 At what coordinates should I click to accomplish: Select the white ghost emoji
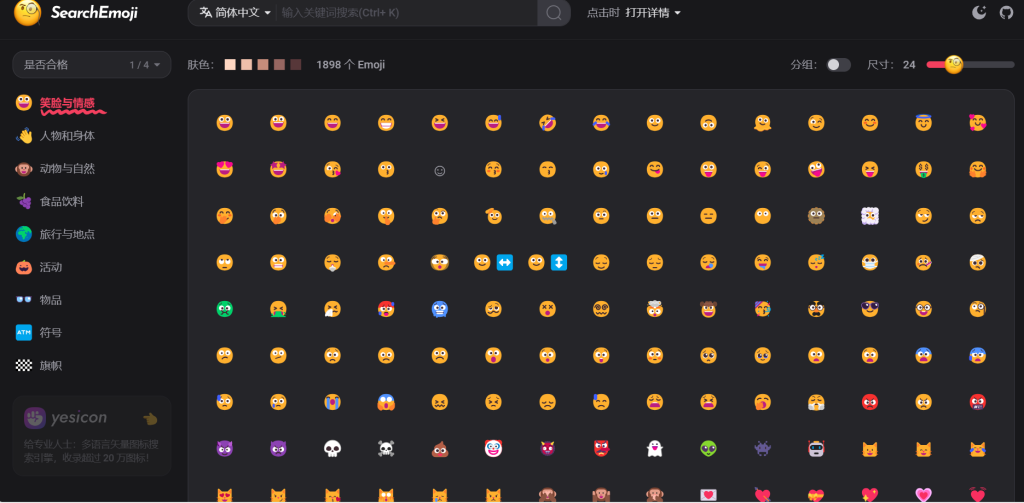pos(654,449)
